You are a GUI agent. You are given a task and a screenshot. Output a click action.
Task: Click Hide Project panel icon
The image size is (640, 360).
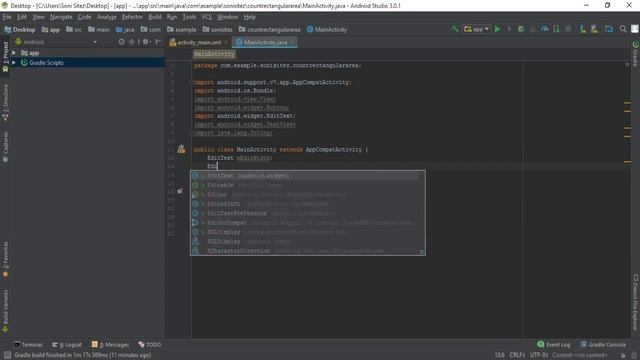pyautogui.click(x=158, y=42)
